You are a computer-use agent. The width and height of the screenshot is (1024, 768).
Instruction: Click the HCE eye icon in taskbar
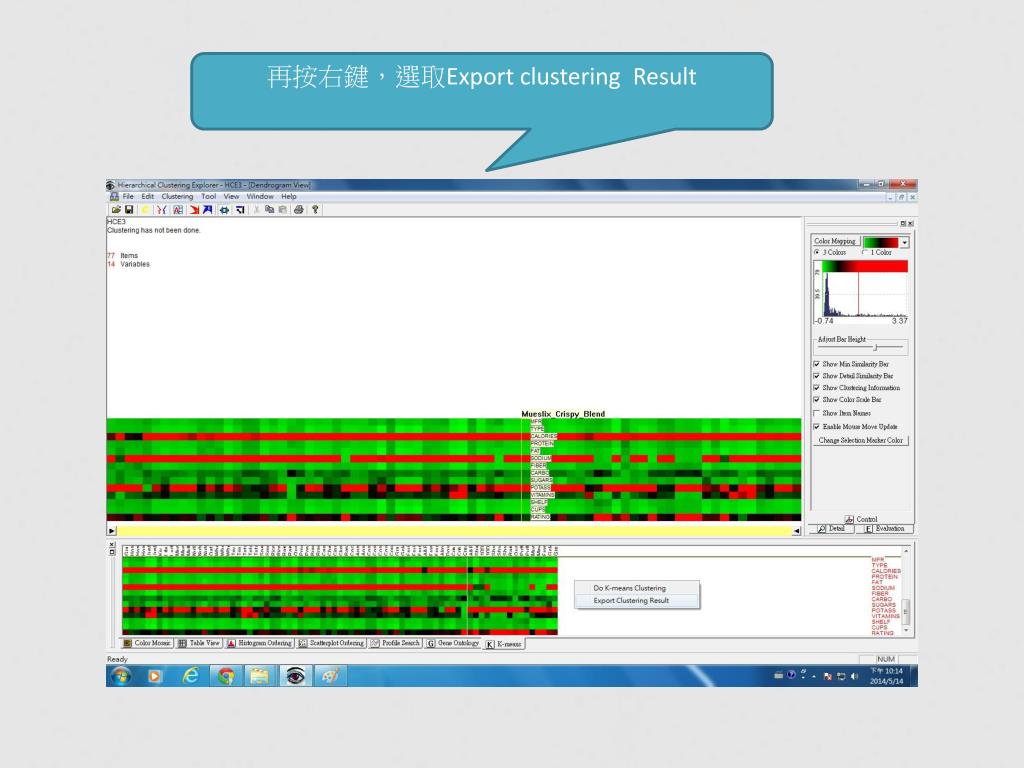click(295, 676)
